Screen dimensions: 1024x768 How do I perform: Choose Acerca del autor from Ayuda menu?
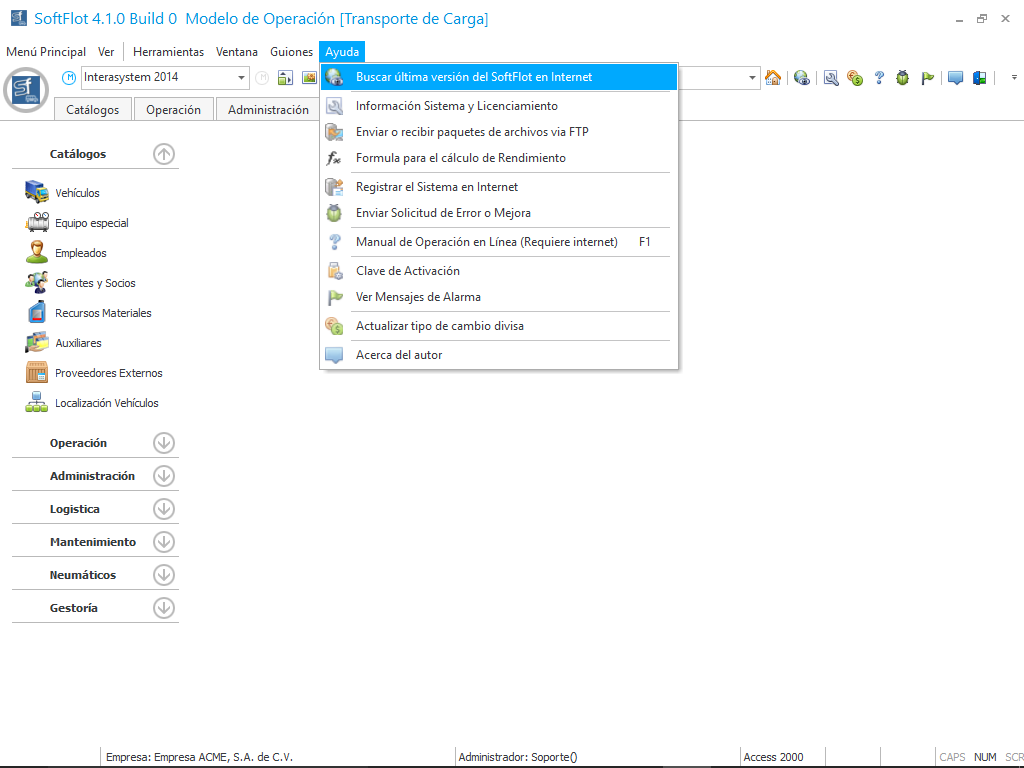pyautogui.click(x=398, y=355)
